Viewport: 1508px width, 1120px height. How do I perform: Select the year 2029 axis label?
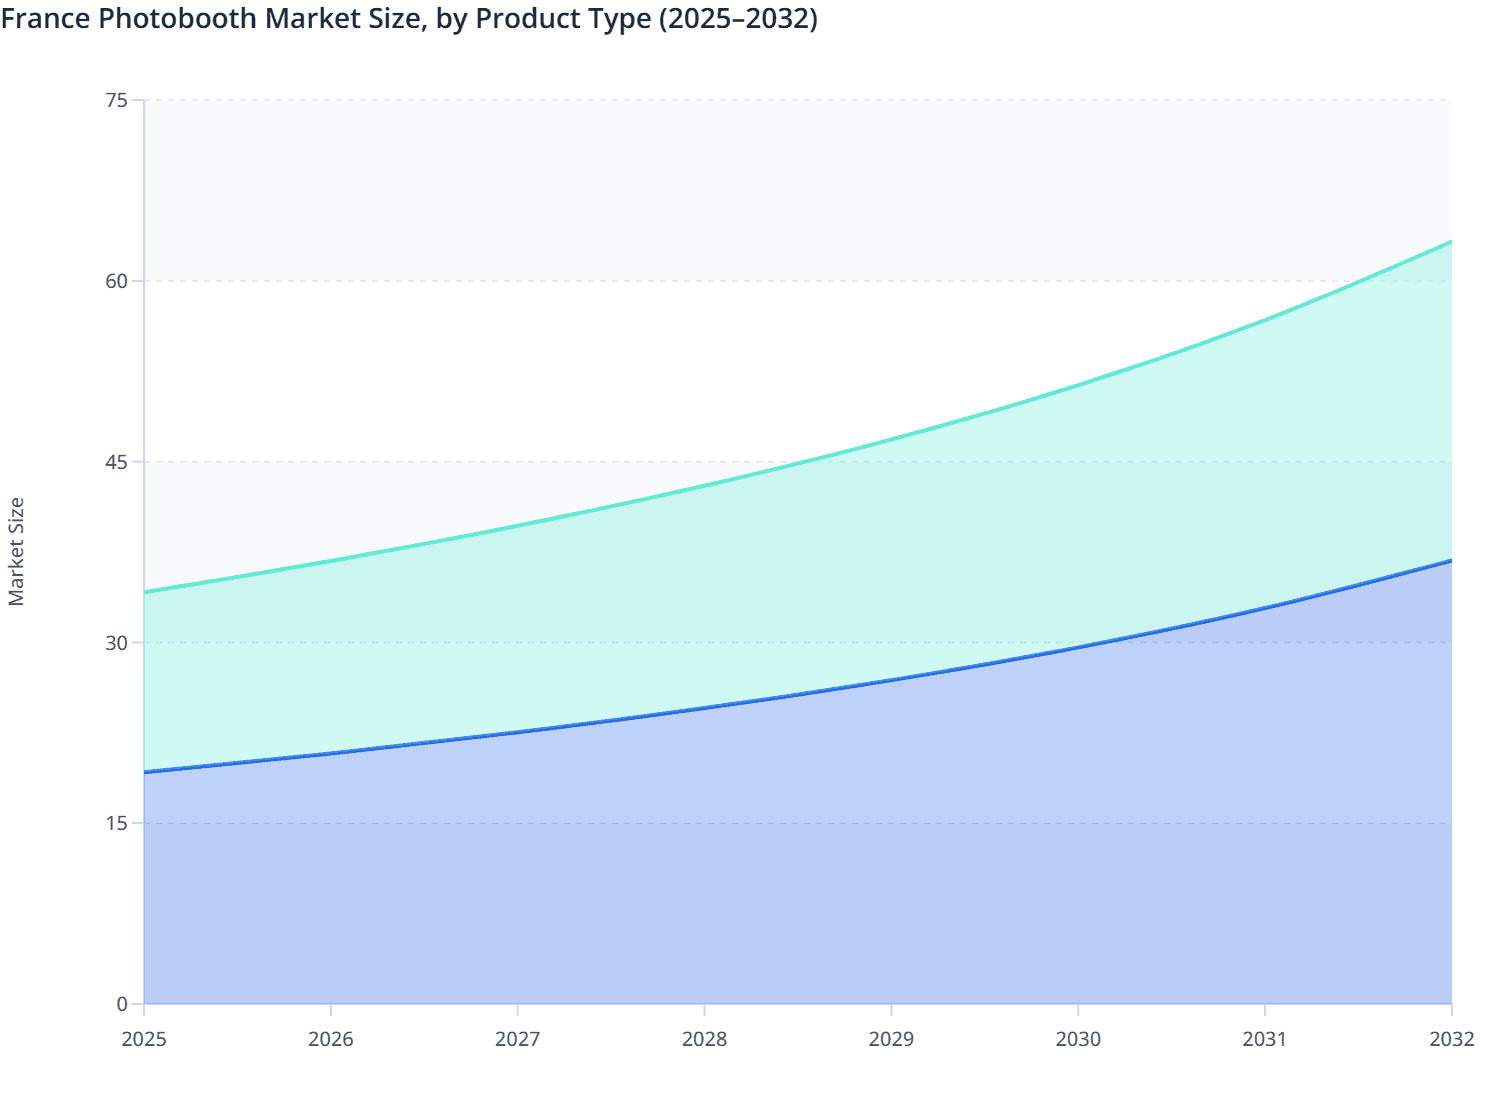click(x=892, y=1040)
